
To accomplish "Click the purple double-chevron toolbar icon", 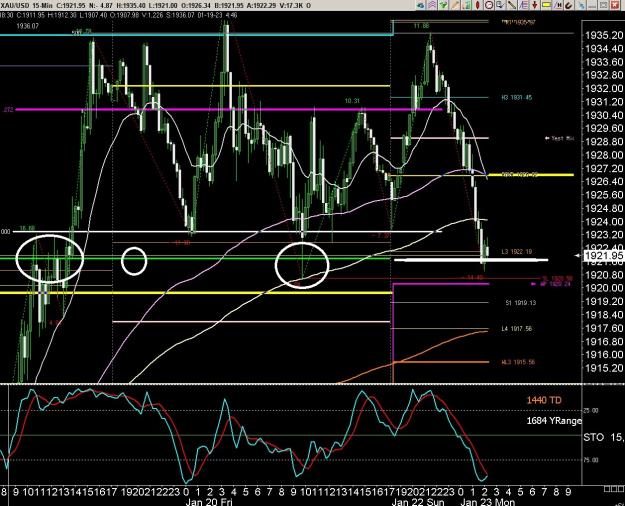I will [432, 5].
